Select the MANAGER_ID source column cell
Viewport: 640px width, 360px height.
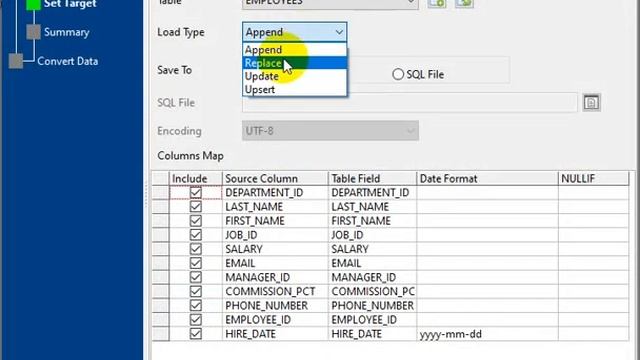pyautogui.click(x=275, y=277)
